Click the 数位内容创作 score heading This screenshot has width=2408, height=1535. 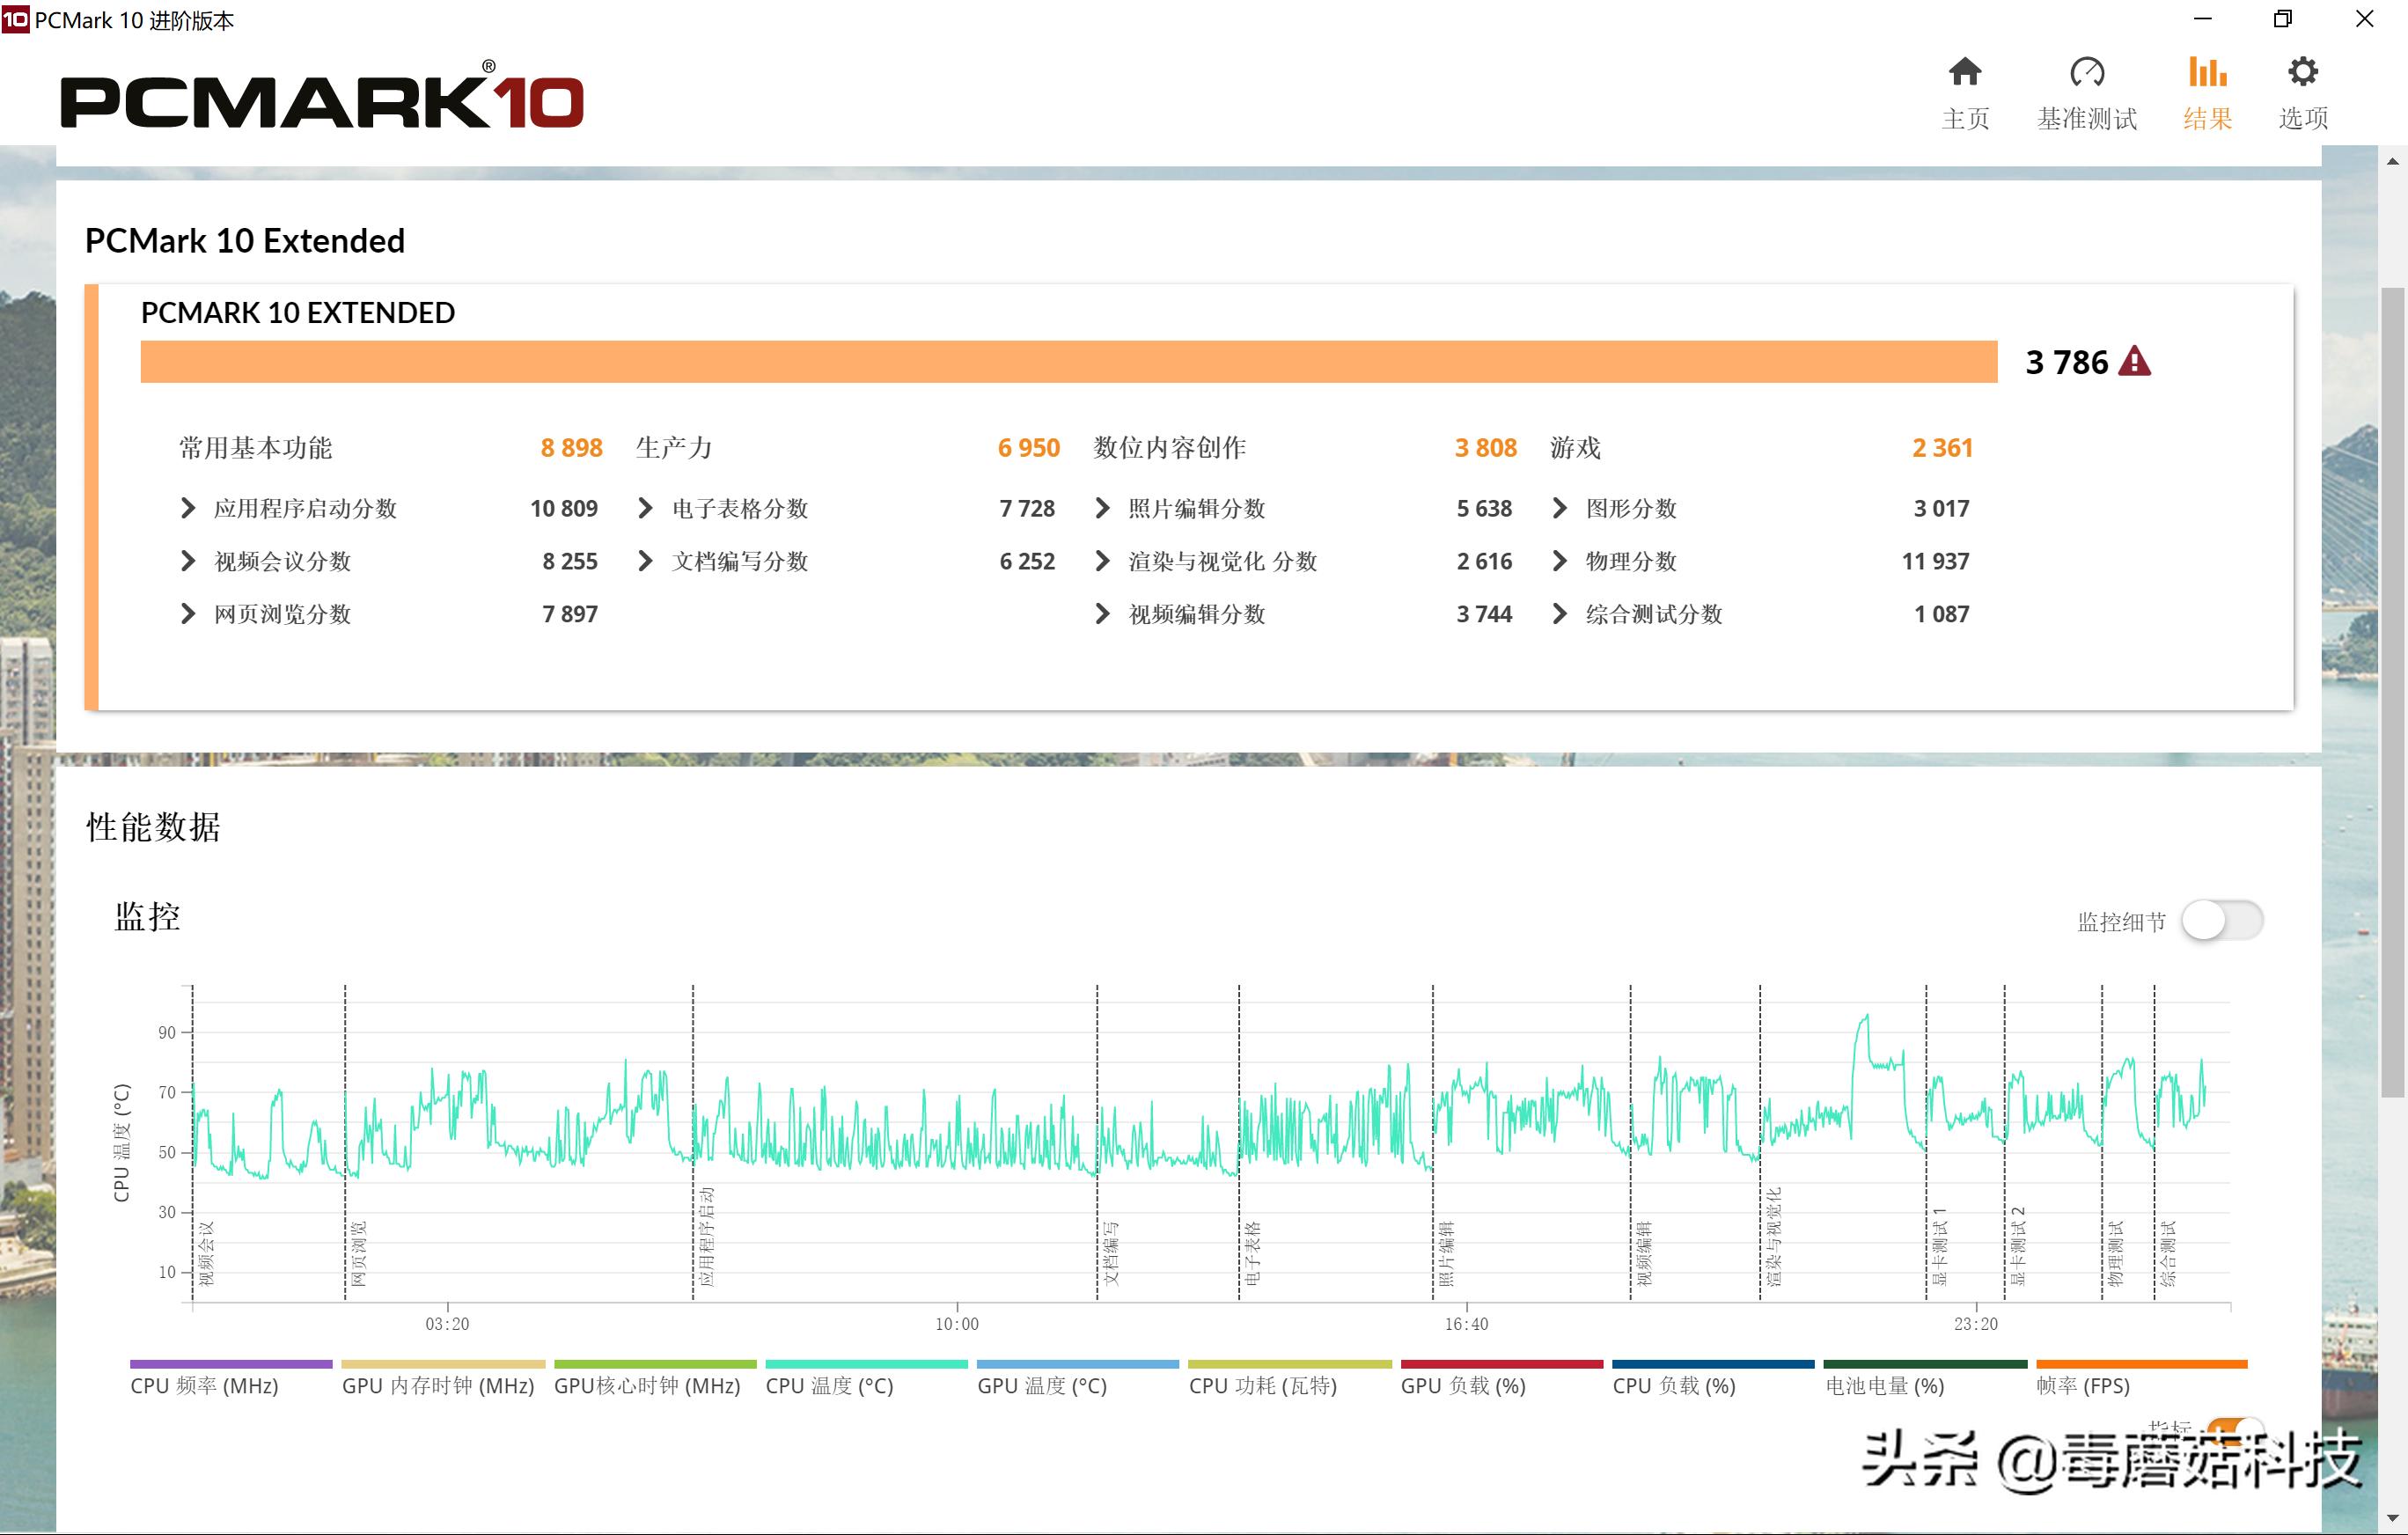(x=1169, y=448)
